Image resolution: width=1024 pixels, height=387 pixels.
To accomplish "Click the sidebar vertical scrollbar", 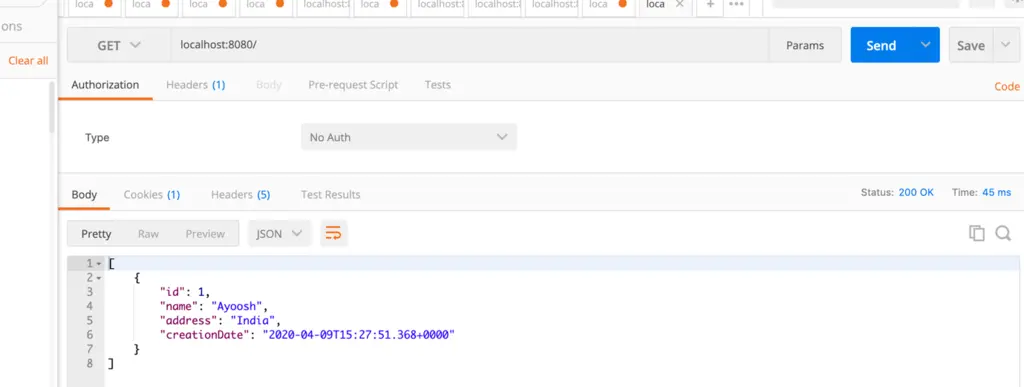I will click(52, 108).
